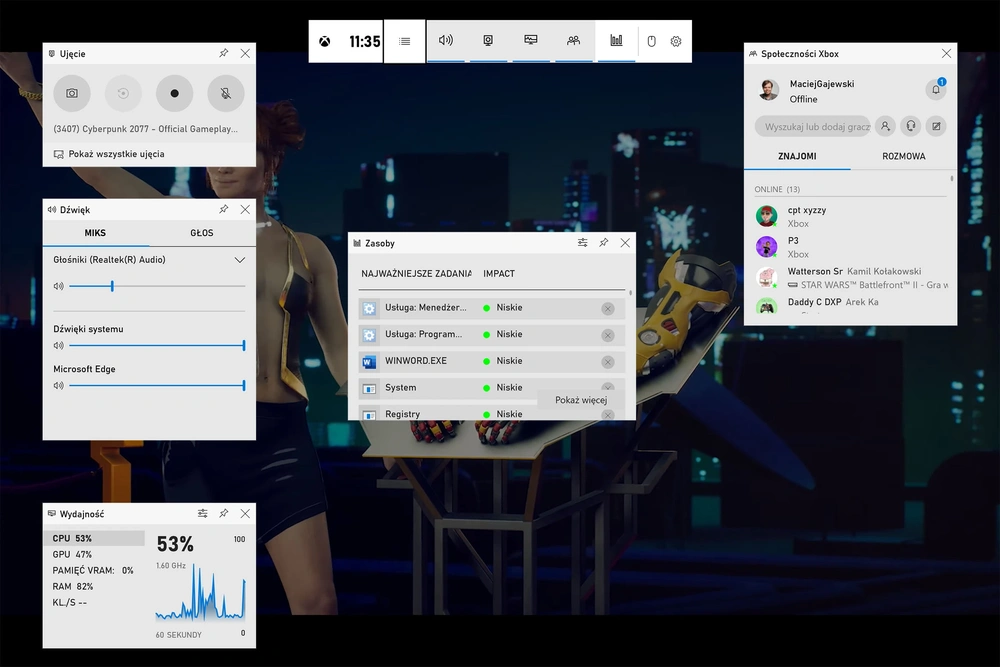Viewport: 1000px width, 667px height.
Task: Toggle the Audio widget in Game Bar
Action: [446, 41]
